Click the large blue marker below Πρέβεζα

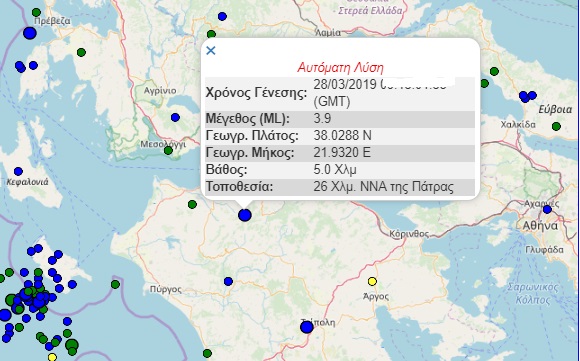tap(30, 33)
